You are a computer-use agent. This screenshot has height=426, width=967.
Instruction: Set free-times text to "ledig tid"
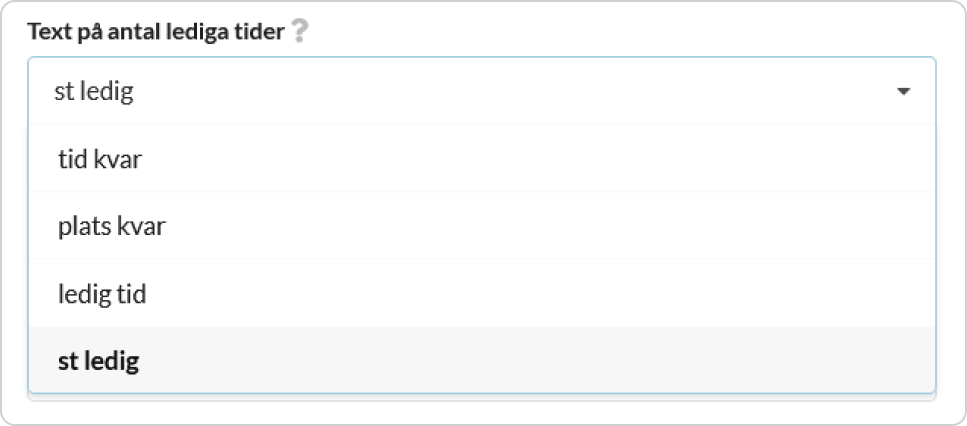tap(482, 293)
